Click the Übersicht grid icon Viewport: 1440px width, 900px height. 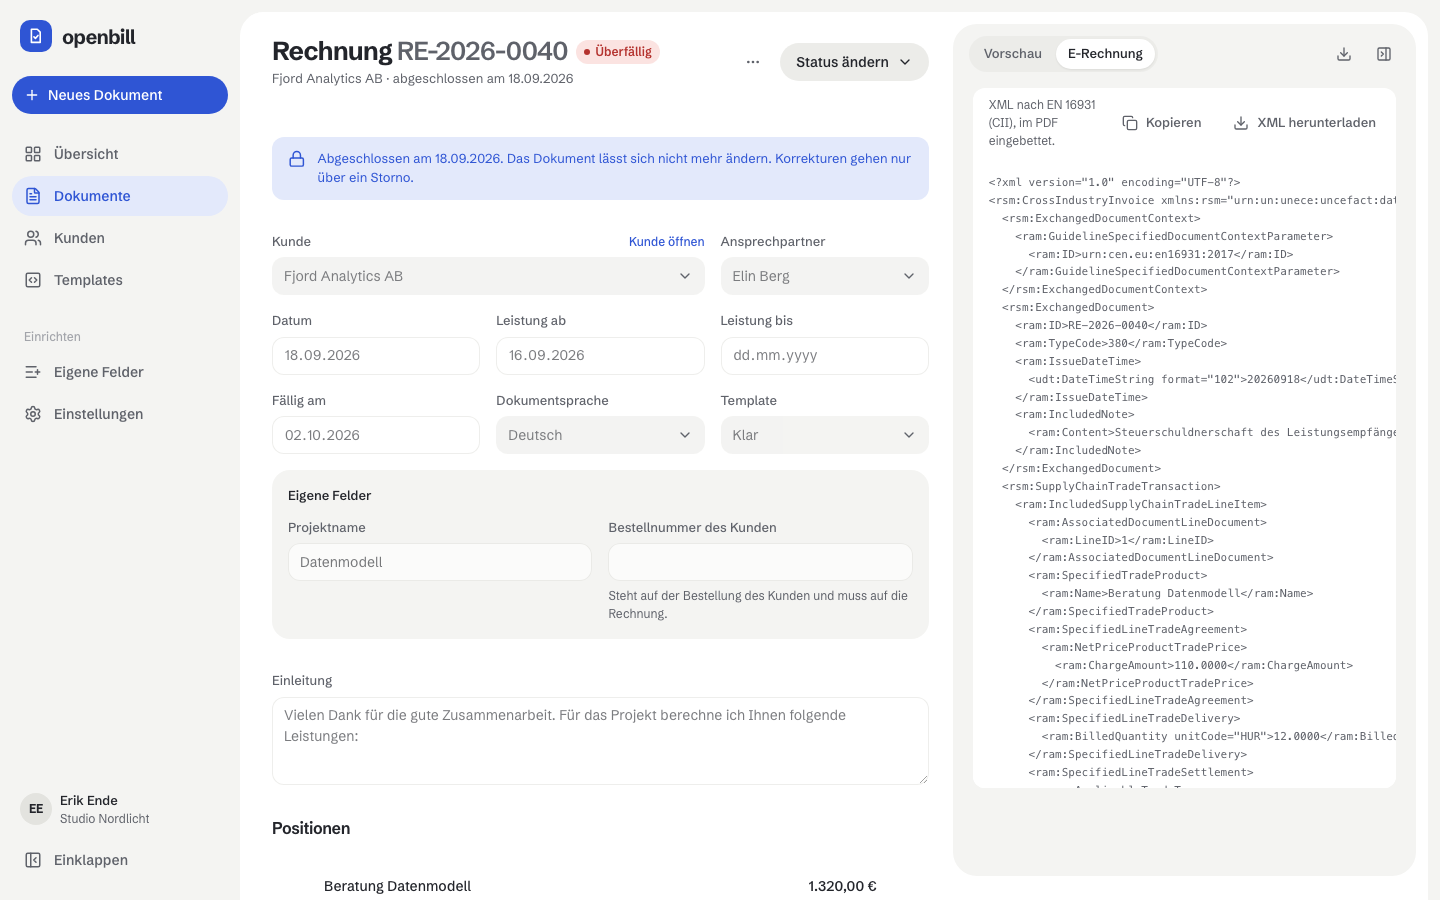click(x=33, y=154)
